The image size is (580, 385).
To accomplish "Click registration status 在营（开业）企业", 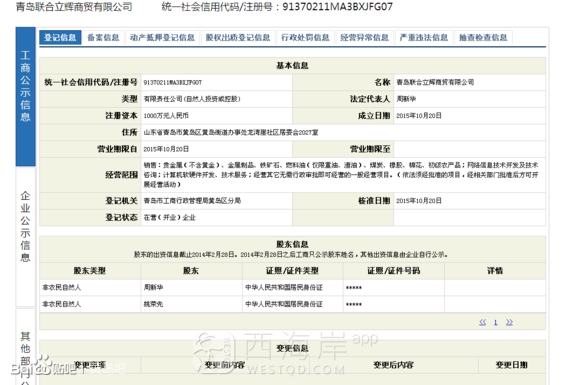I will click(169, 217).
